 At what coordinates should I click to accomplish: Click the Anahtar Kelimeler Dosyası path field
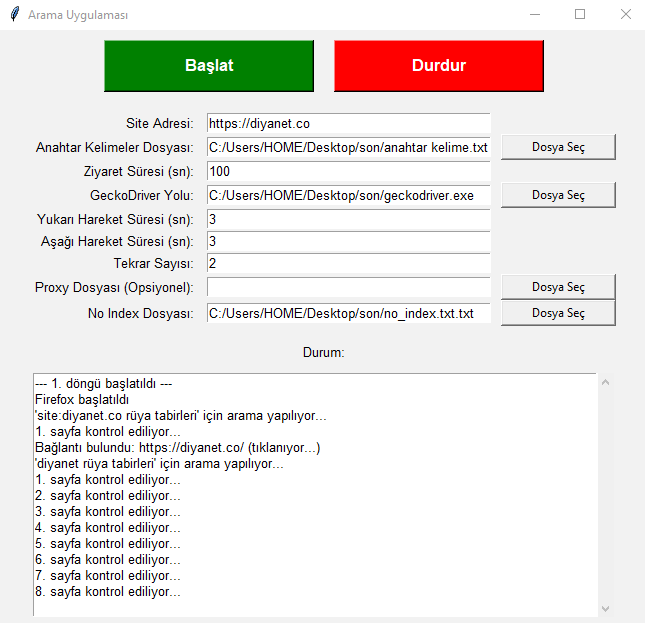(x=349, y=147)
